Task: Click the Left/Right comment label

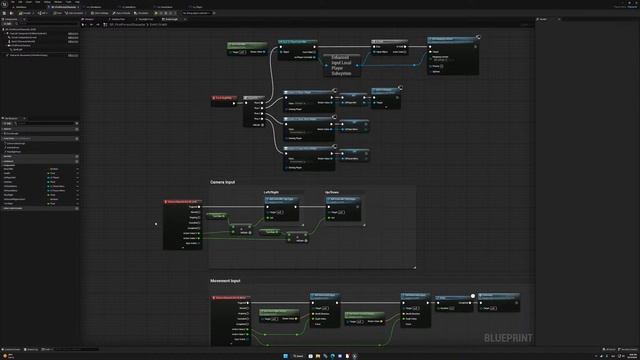Action: [271, 192]
